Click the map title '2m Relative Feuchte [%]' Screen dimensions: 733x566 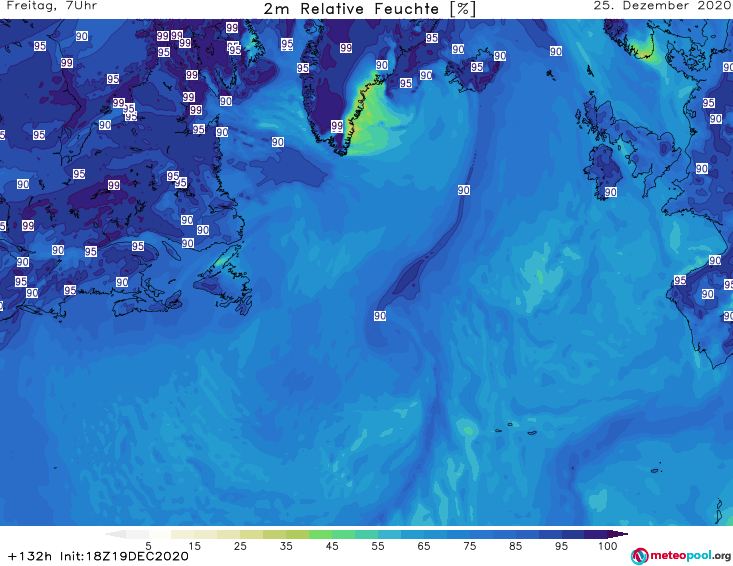tap(370, 9)
